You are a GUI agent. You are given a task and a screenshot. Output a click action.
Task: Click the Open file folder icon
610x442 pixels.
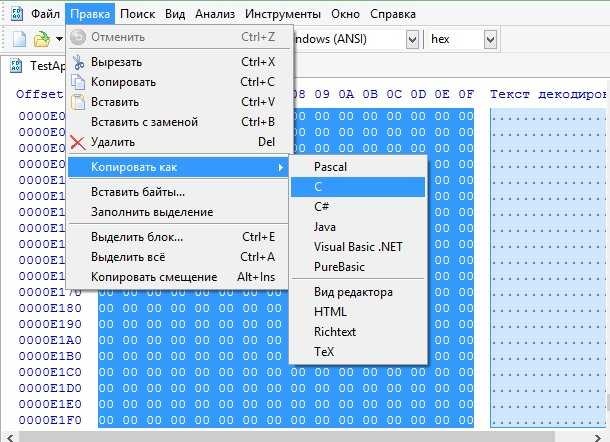(x=42, y=40)
